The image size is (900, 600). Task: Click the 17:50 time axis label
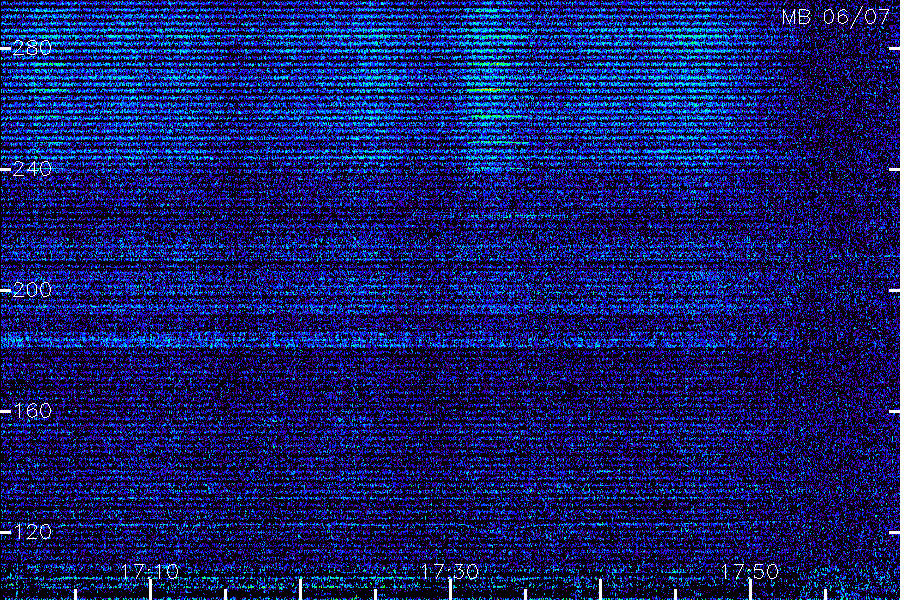point(750,572)
